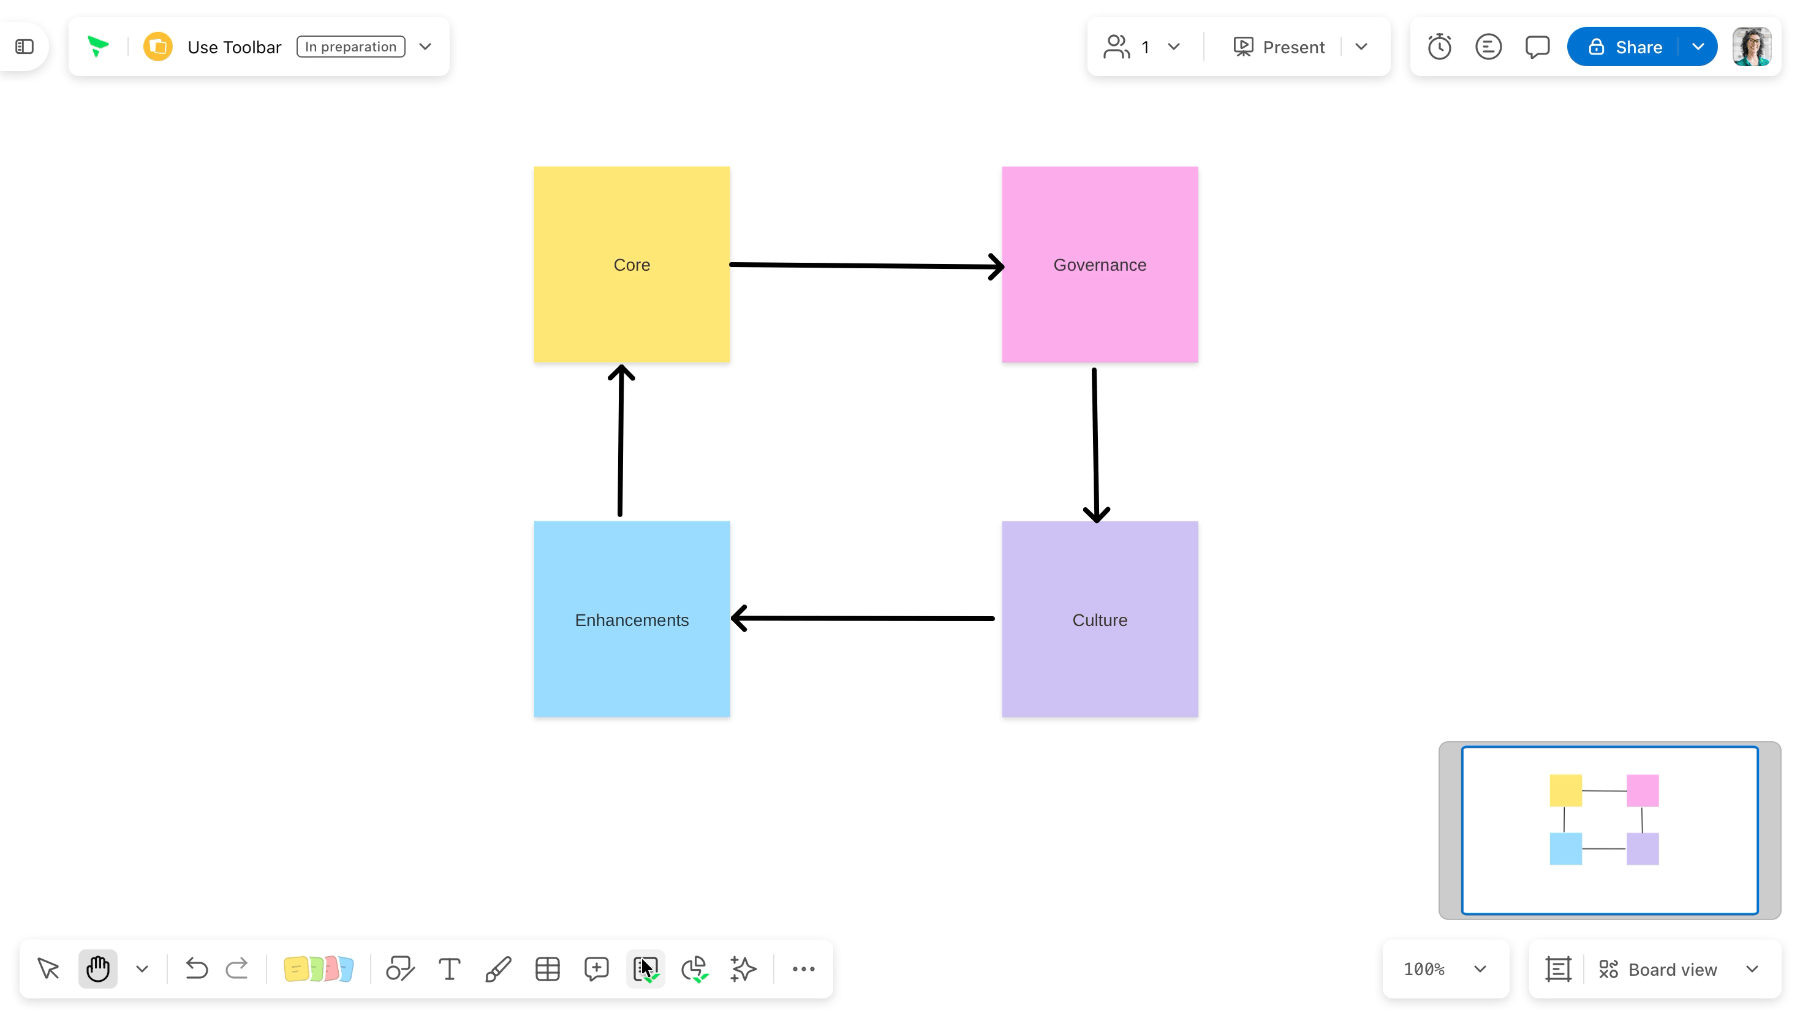This screenshot has height=1018, width=1800.
Task: Open the shapes tool
Action: (x=400, y=969)
